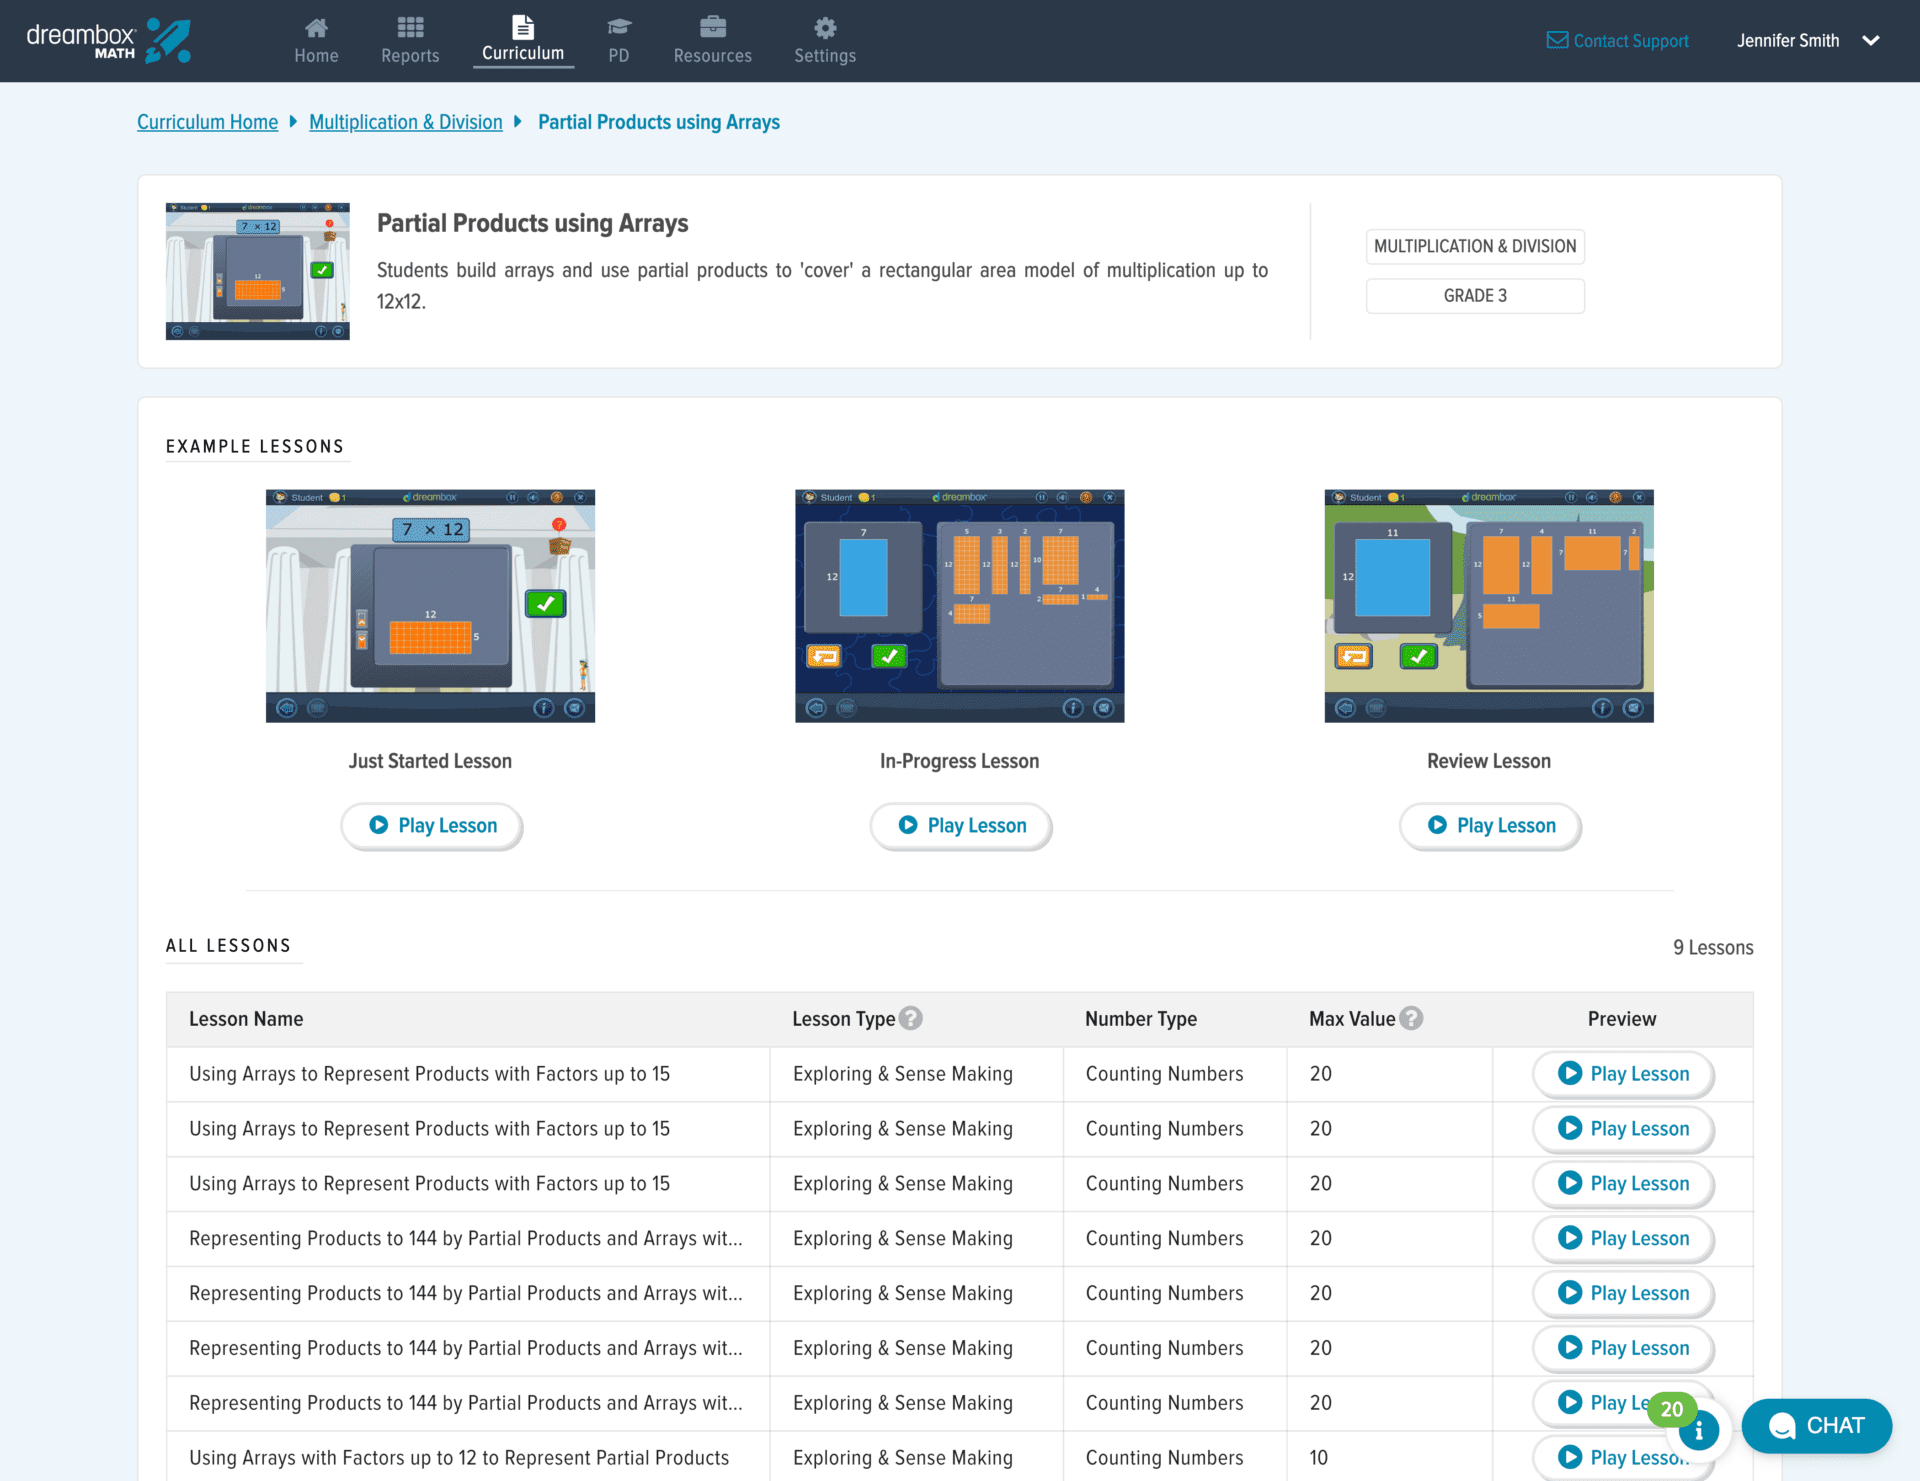The width and height of the screenshot is (1920, 1481).
Task: Go to the Curriculum Home breadcrumb
Action: (207, 122)
